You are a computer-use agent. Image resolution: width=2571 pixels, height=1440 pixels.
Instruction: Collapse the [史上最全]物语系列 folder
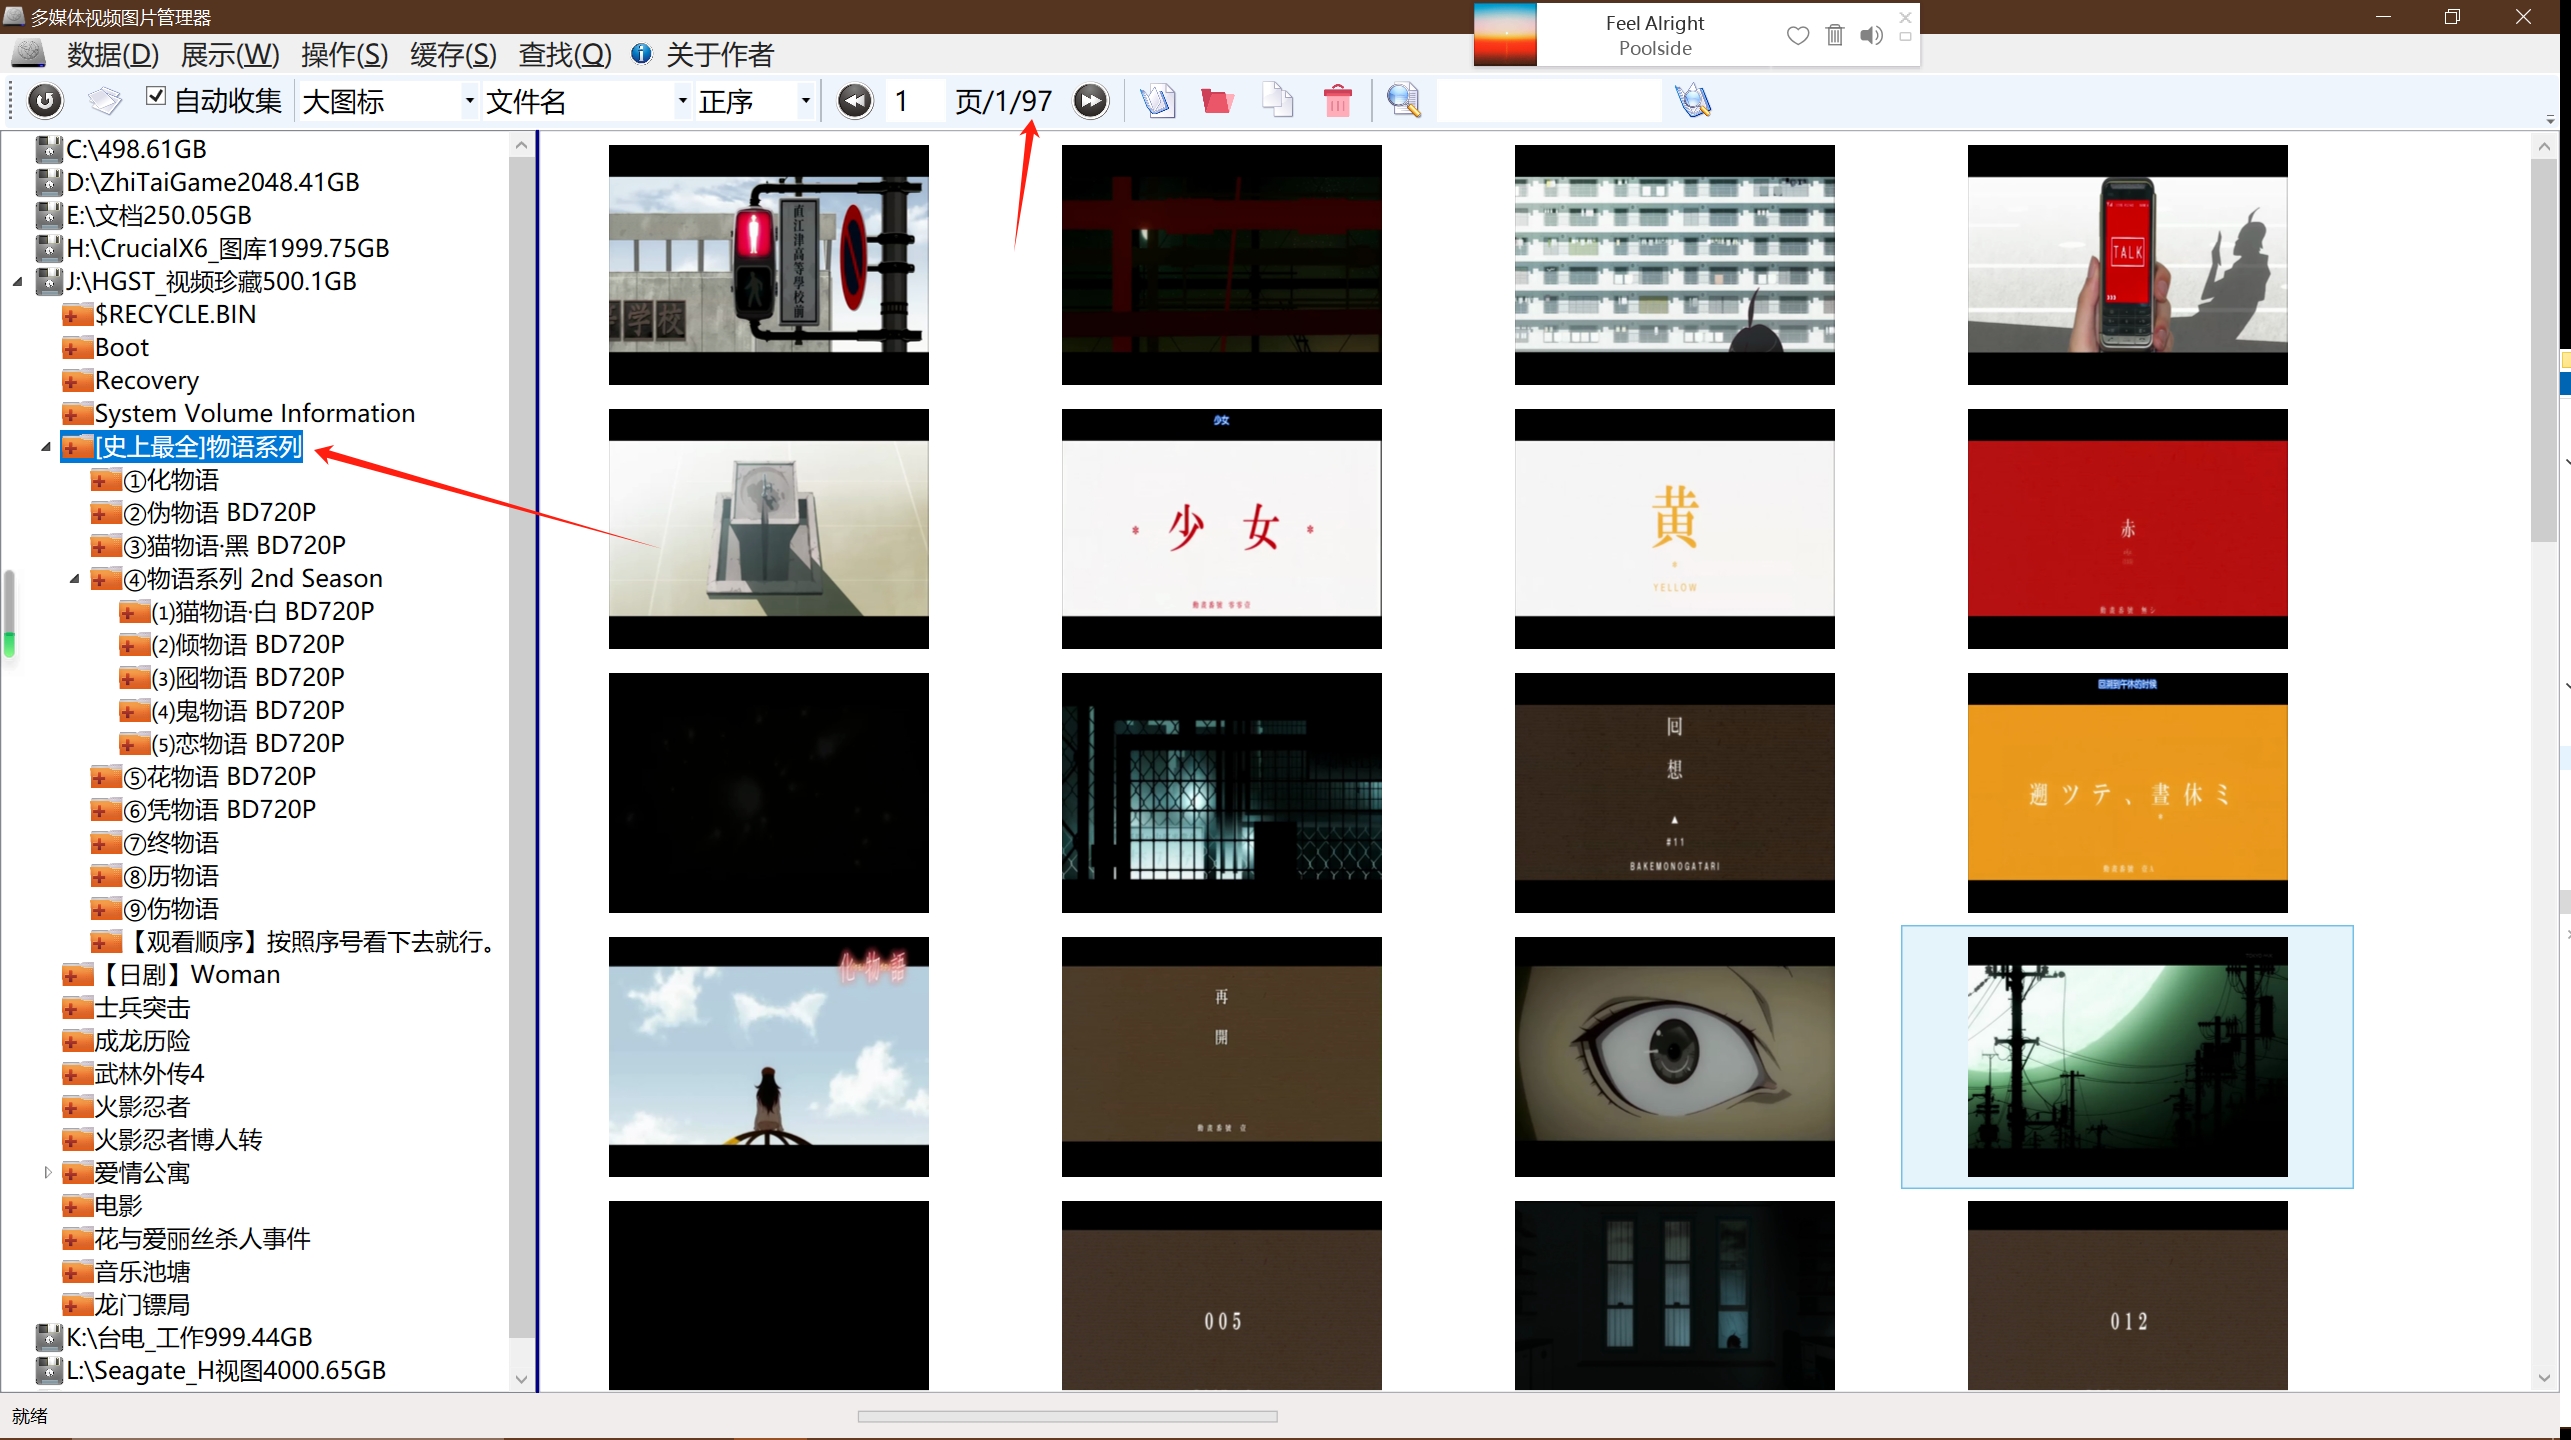pyautogui.click(x=46, y=447)
